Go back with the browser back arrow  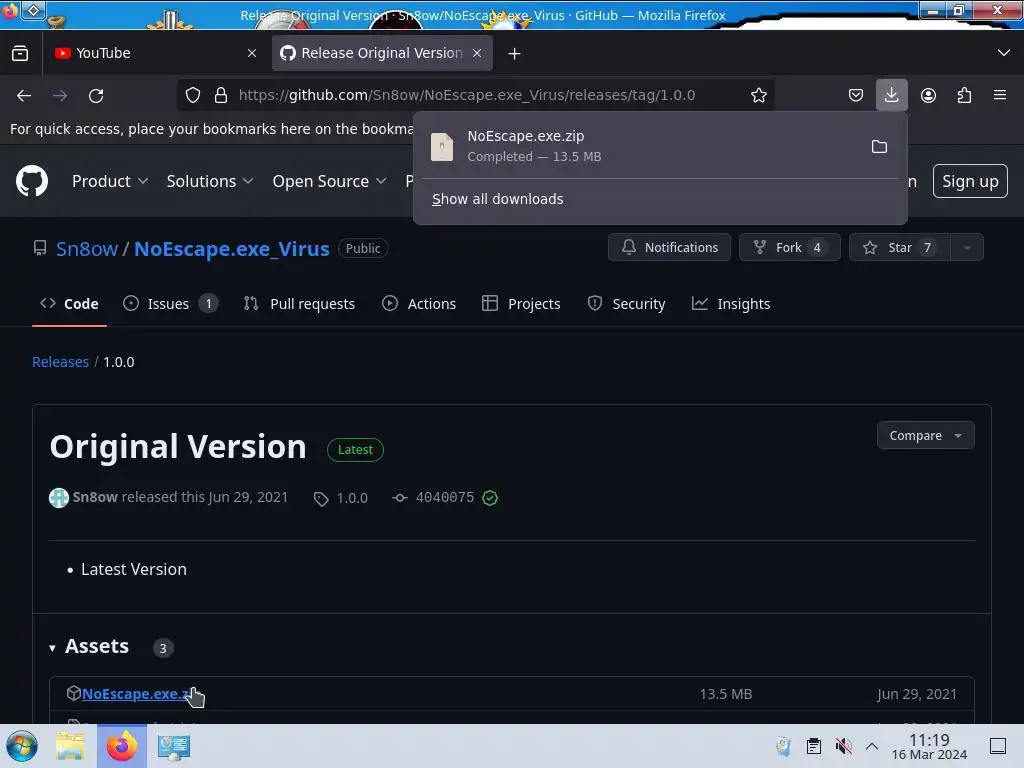[24, 95]
